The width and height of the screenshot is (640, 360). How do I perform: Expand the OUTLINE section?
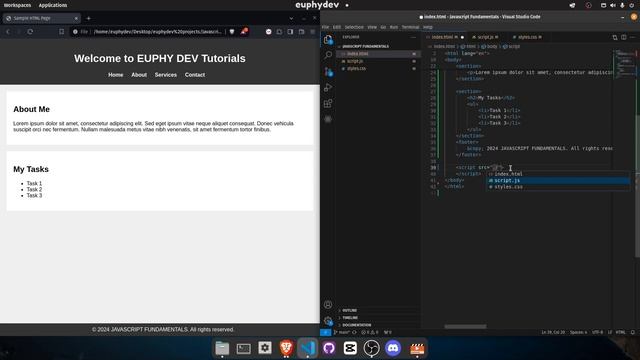[x=378, y=310]
